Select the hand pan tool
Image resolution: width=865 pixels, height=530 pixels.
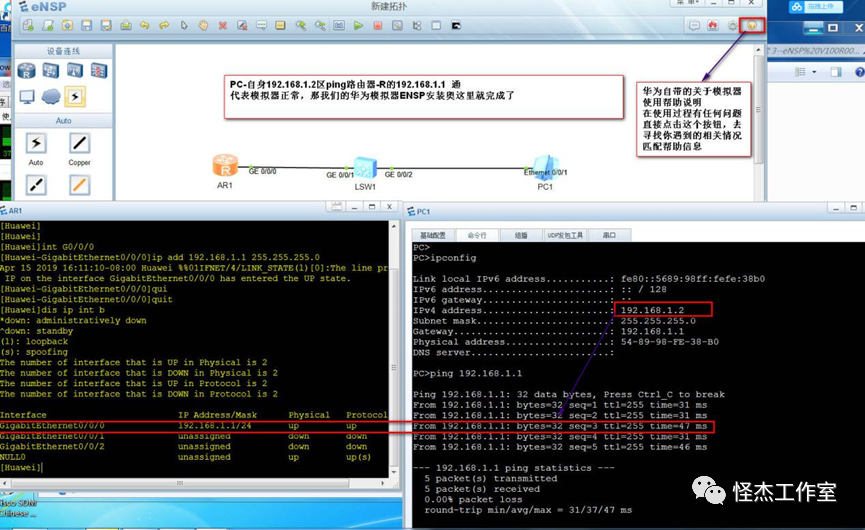(x=203, y=25)
